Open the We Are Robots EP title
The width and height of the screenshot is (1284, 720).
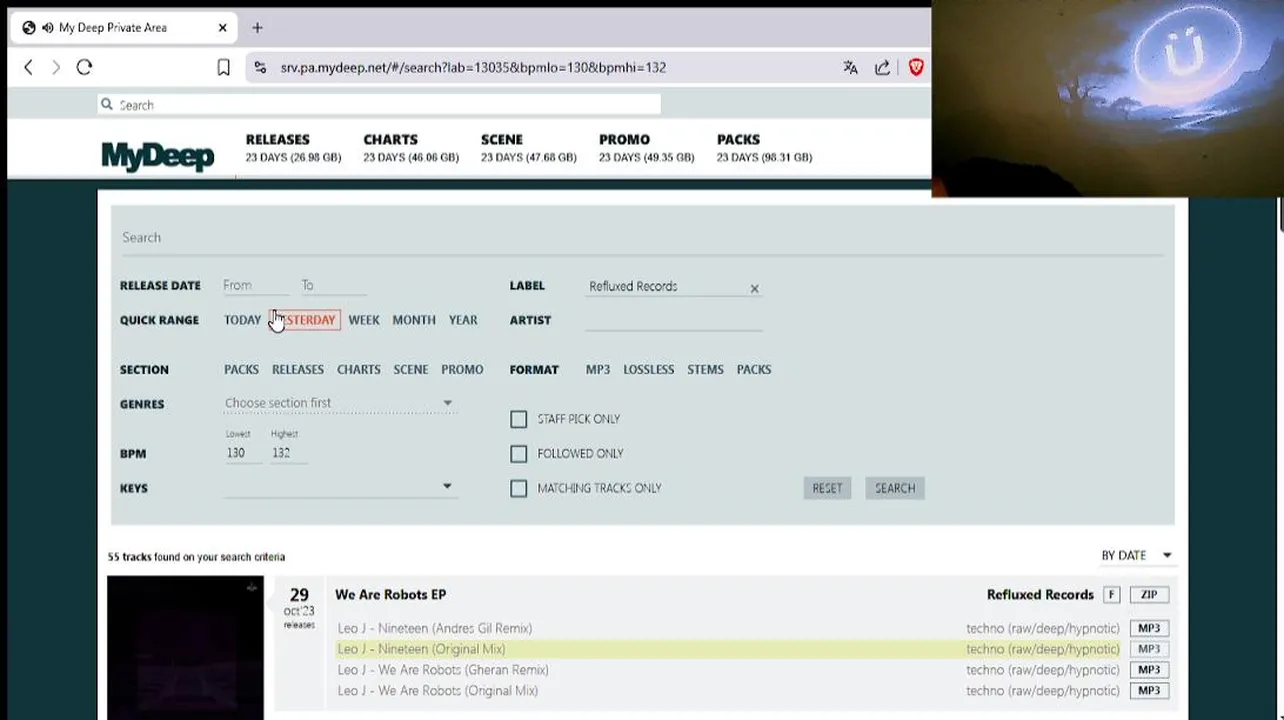coord(391,594)
